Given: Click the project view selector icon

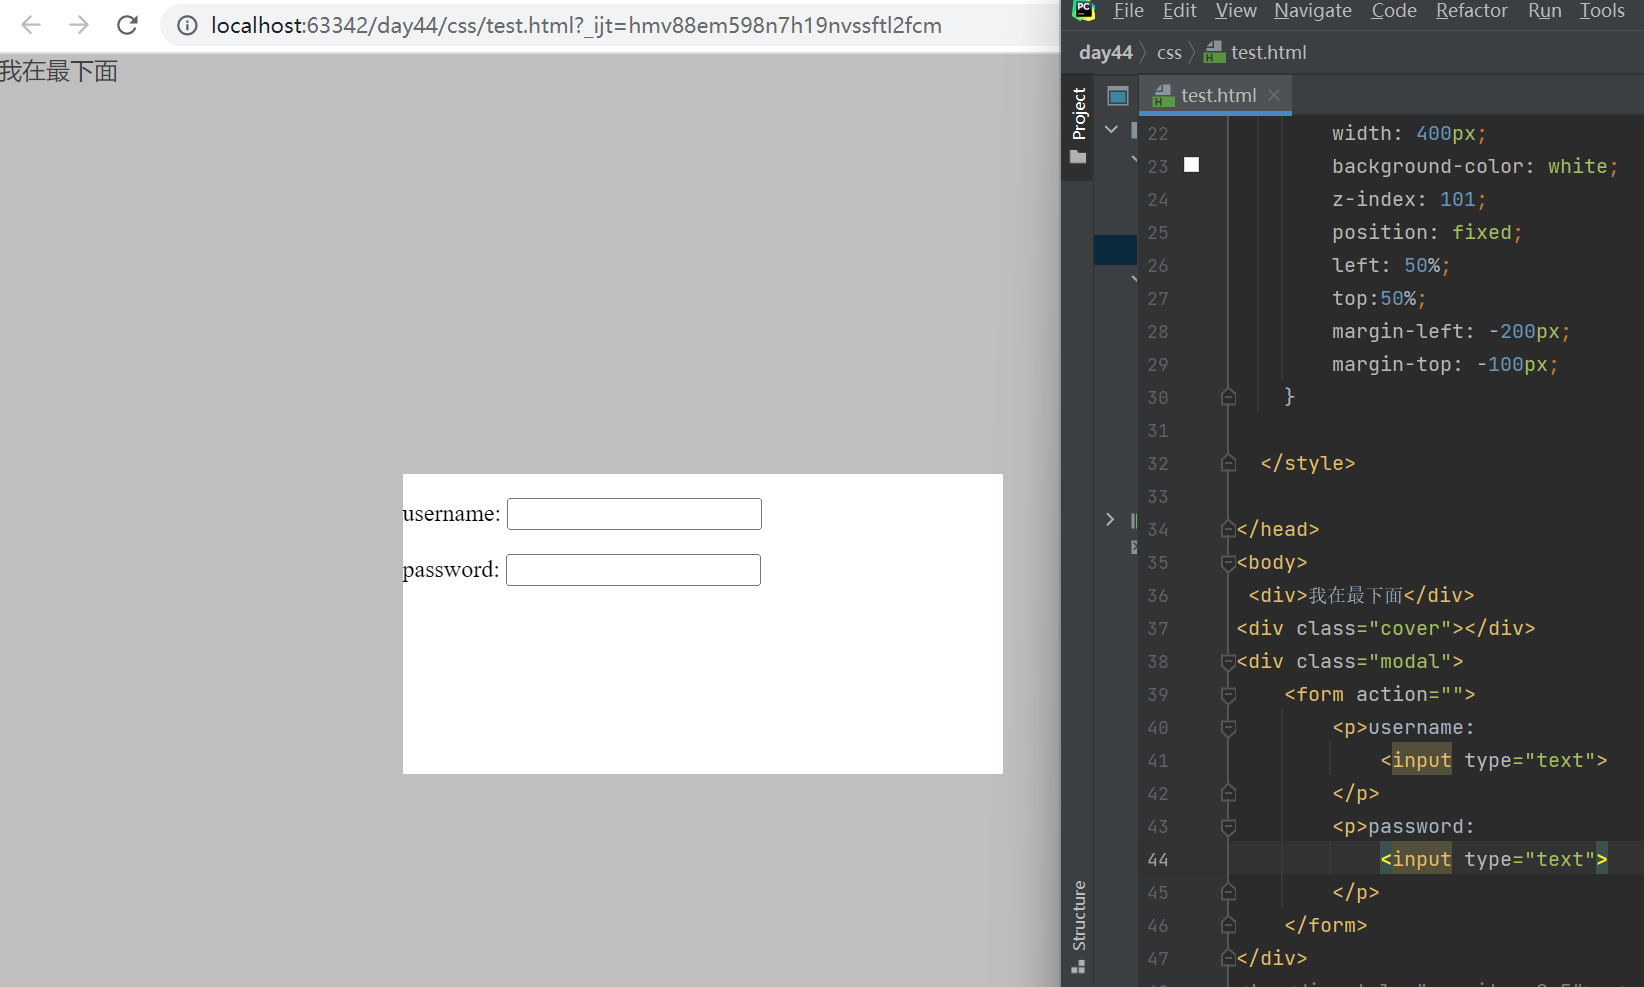Looking at the screenshot, I should [x=1118, y=96].
